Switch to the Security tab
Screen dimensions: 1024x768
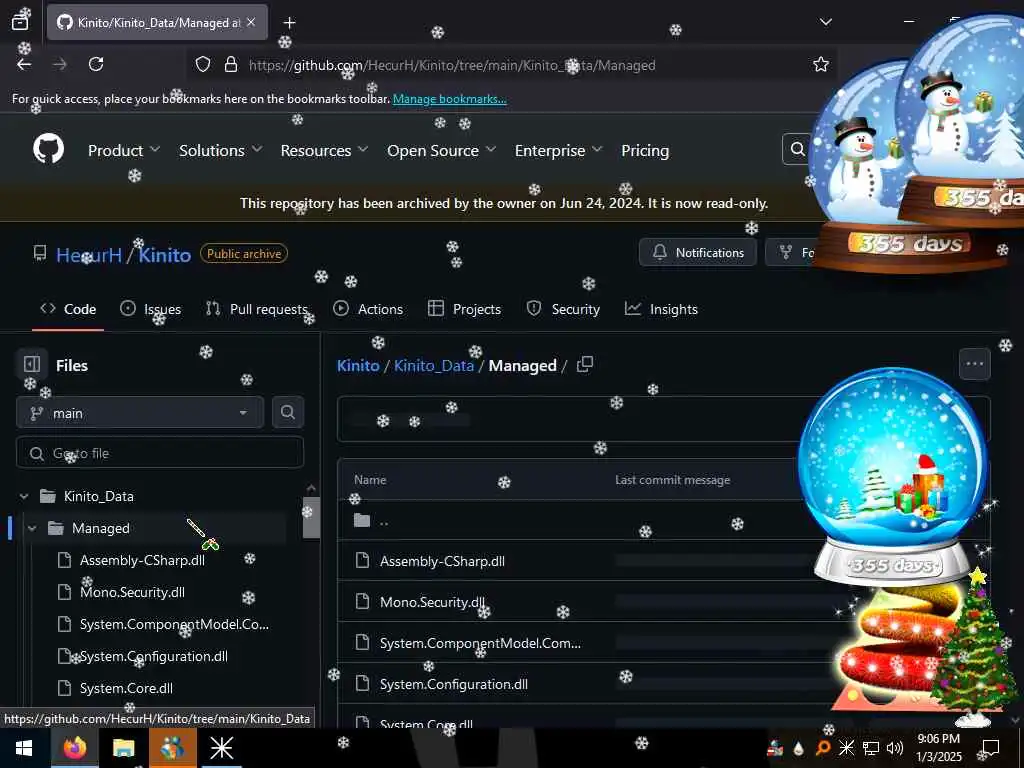[563, 309]
